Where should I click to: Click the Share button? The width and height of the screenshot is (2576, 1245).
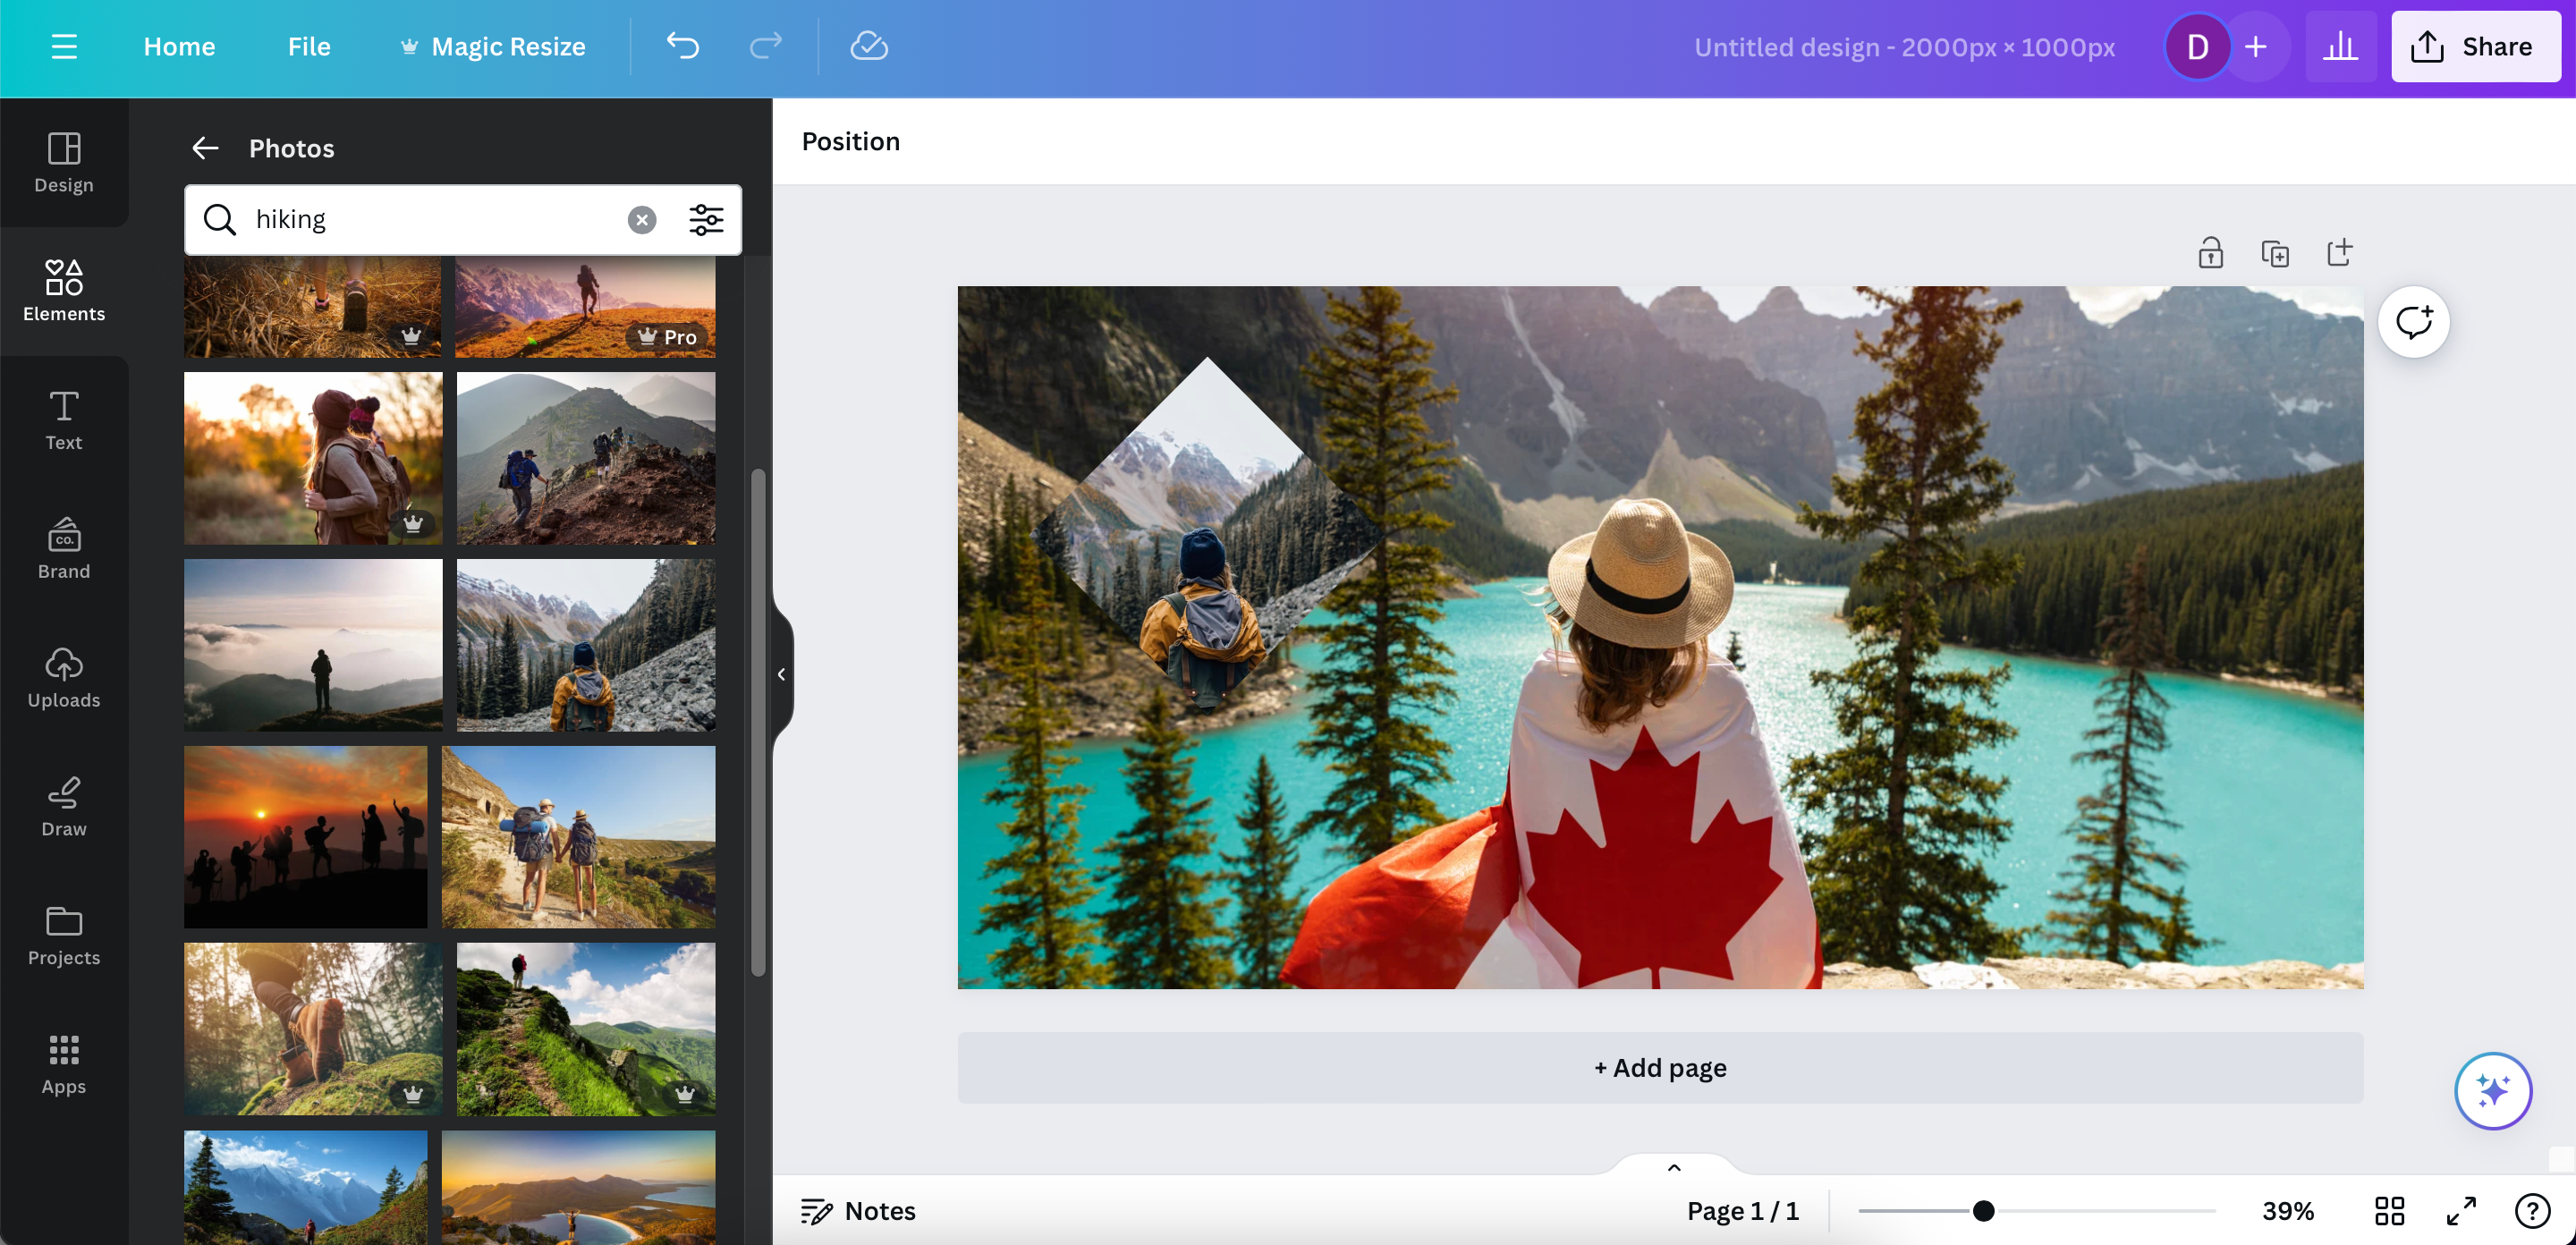tap(2475, 46)
